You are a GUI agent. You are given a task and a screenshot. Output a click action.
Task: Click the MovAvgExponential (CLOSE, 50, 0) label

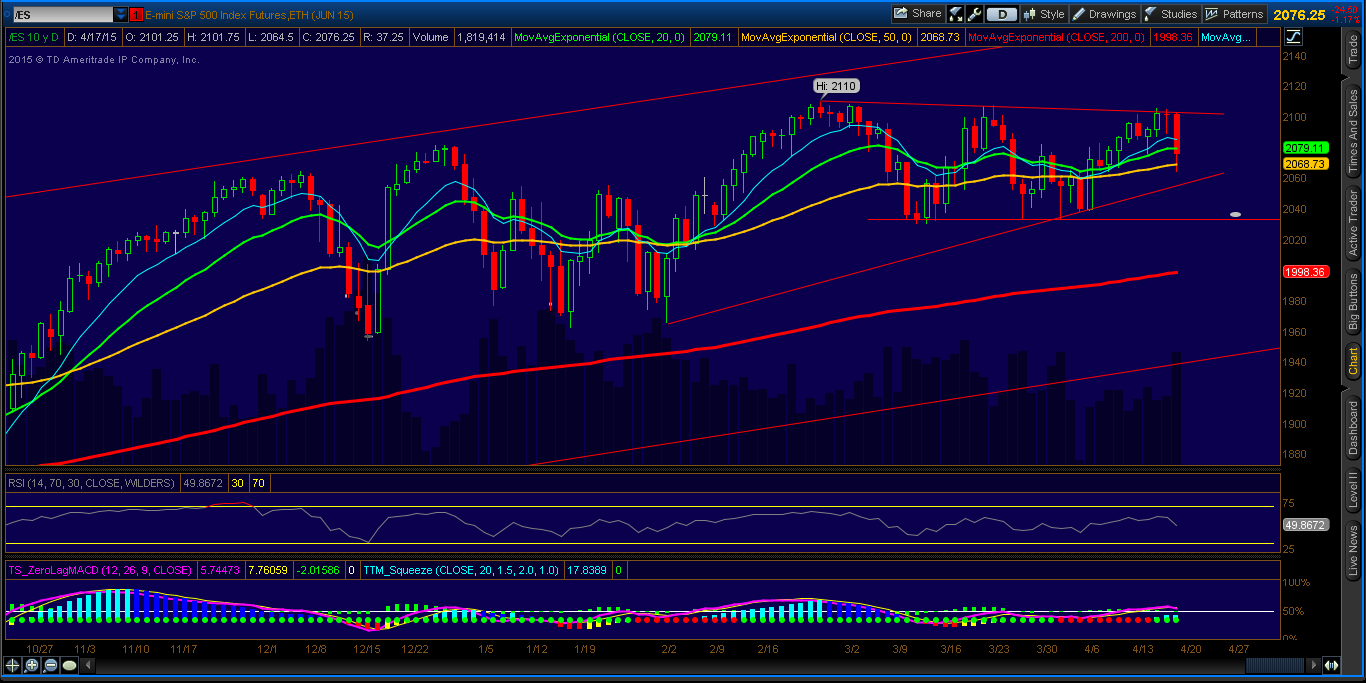click(x=828, y=37)
